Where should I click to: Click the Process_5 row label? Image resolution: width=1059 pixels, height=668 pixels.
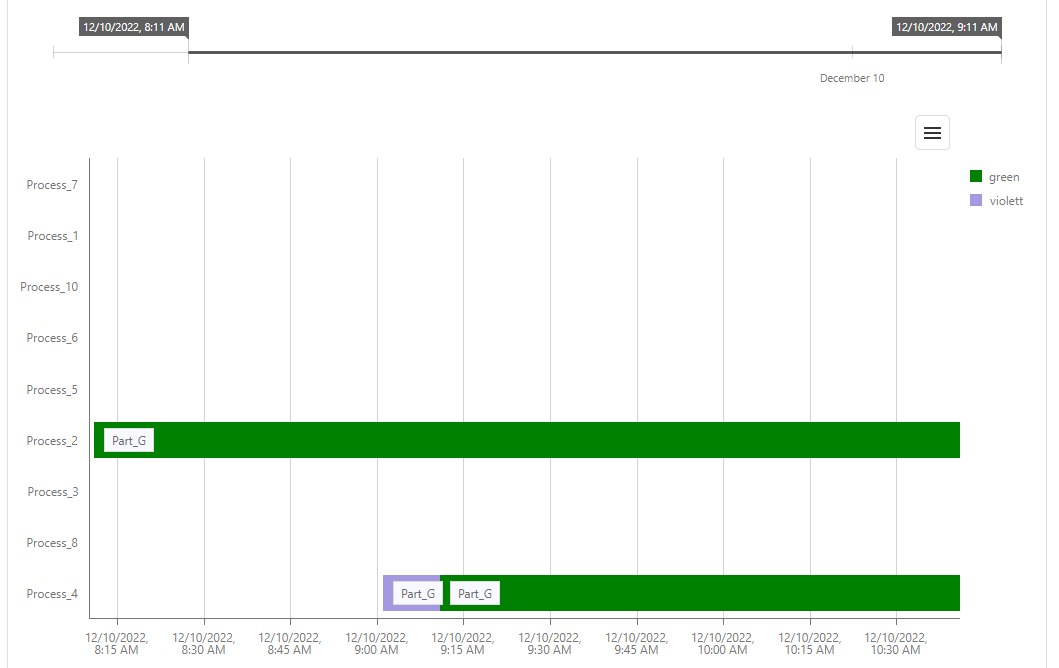(x=51, y=389)
